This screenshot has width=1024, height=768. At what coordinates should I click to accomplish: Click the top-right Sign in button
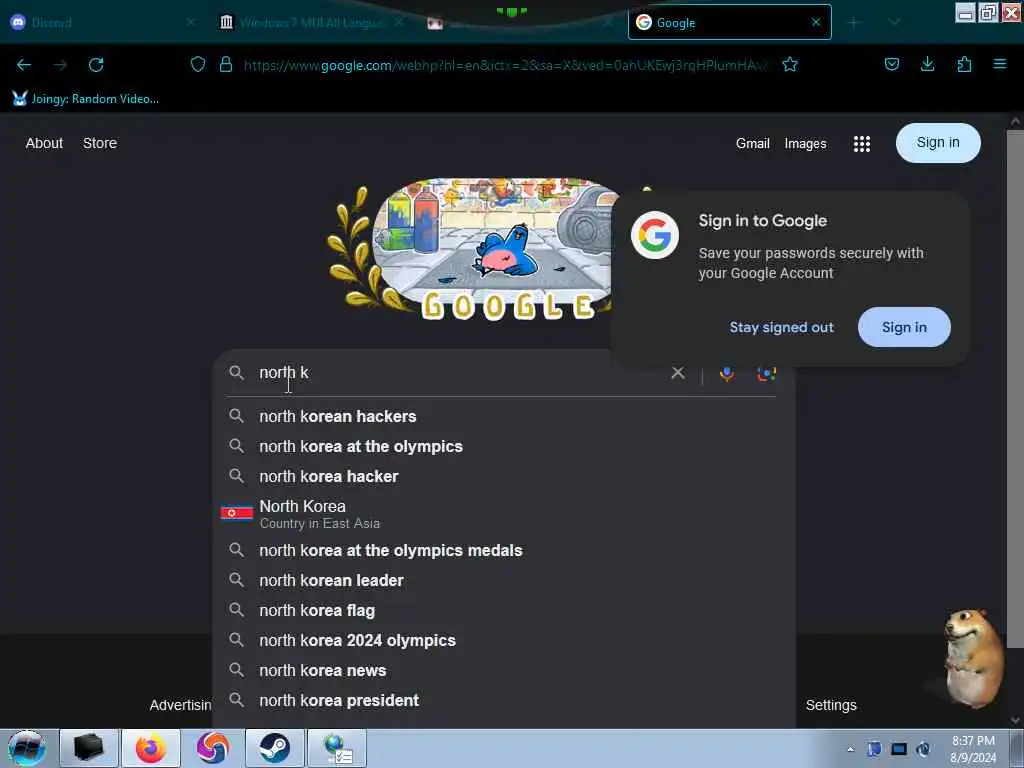(x=938, y=143)
